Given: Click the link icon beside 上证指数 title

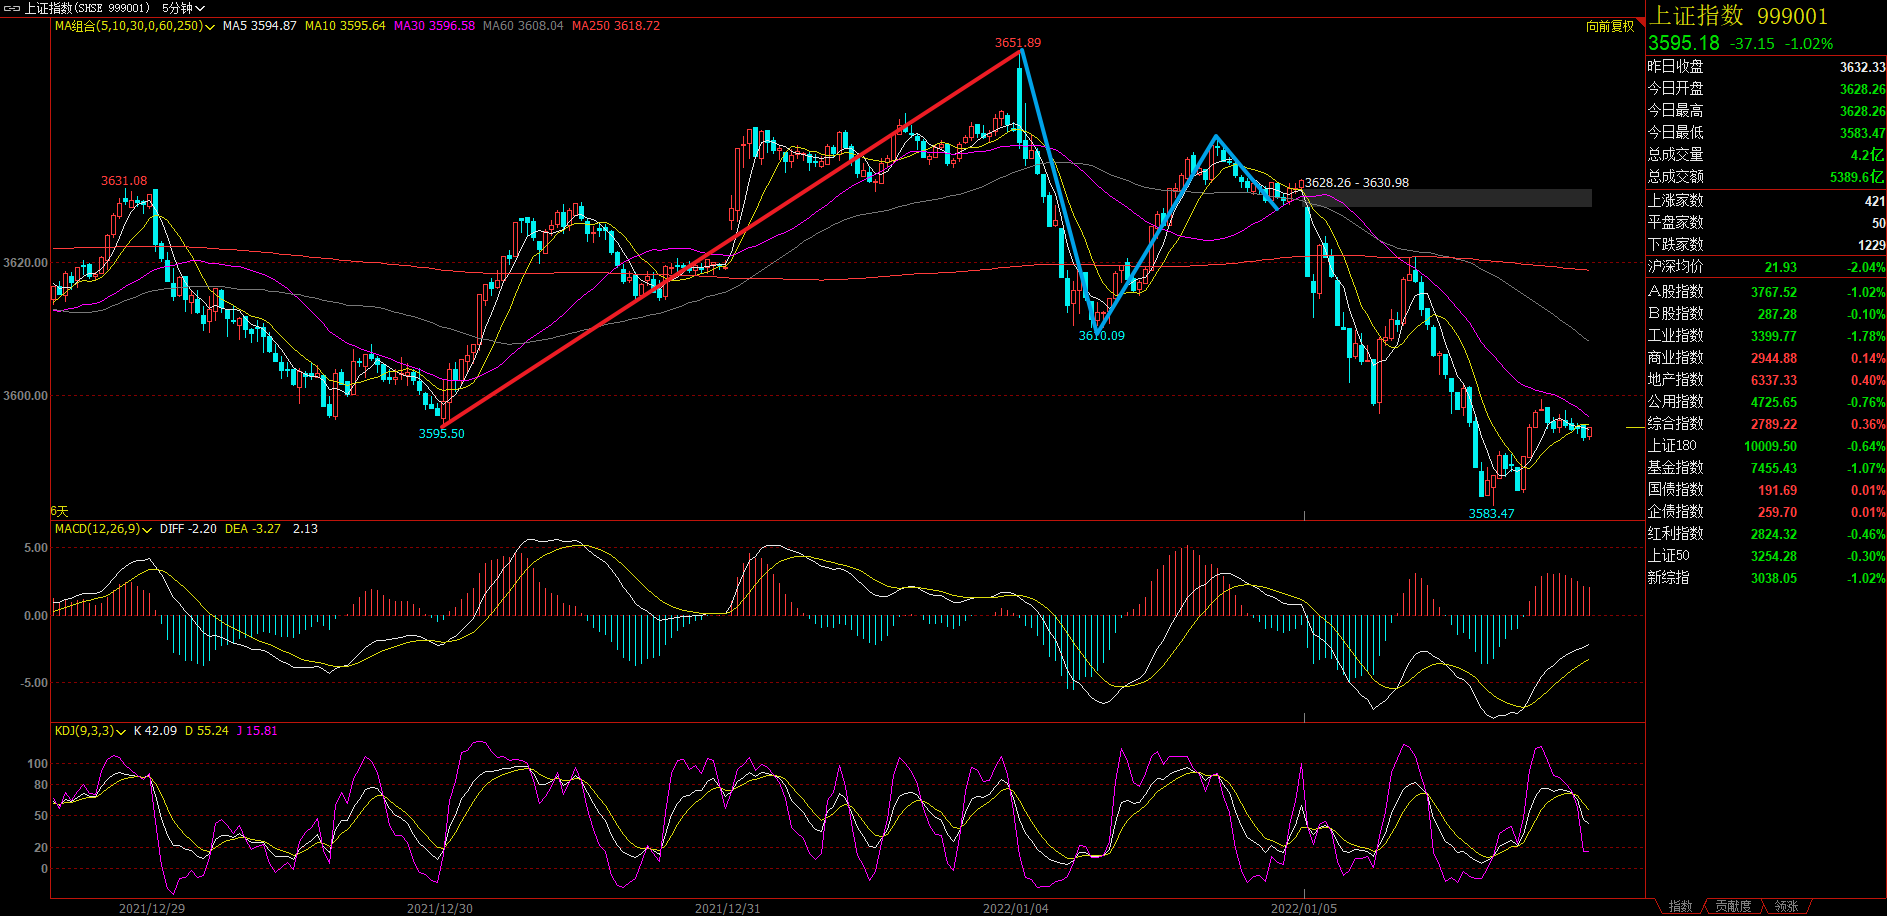Looking at the screenshot, I should point(12,8).
